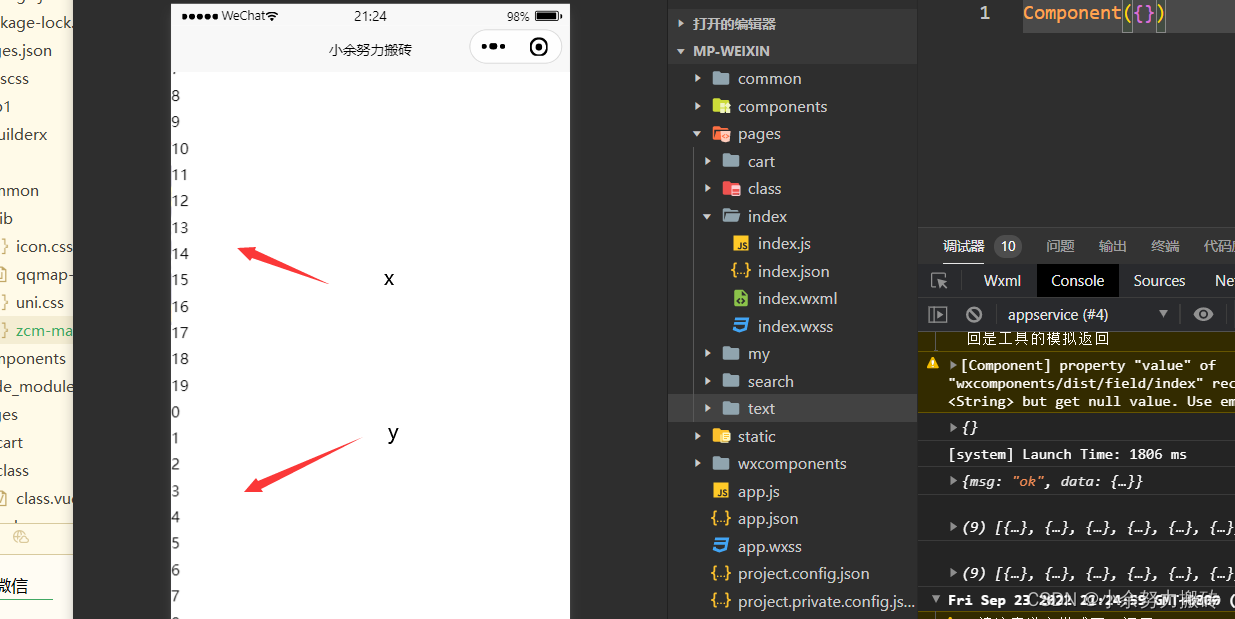Open the appservice (#4) context dropdown
This screenshot has width=1235, height=619.
tap(1164, 313)
